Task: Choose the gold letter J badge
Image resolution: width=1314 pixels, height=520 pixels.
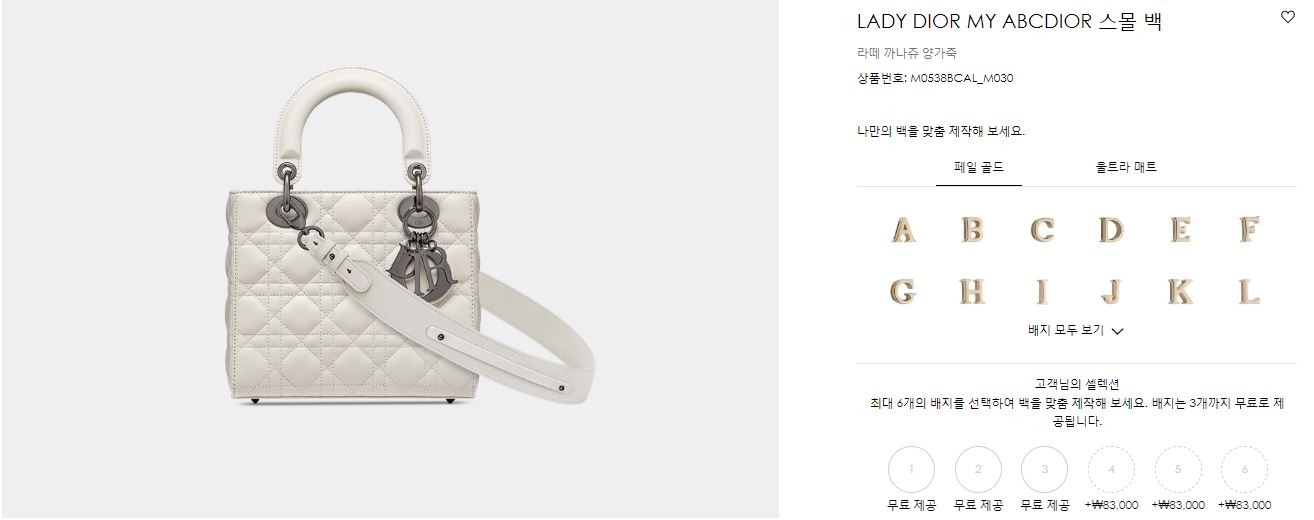Action: pos(1111,292)
